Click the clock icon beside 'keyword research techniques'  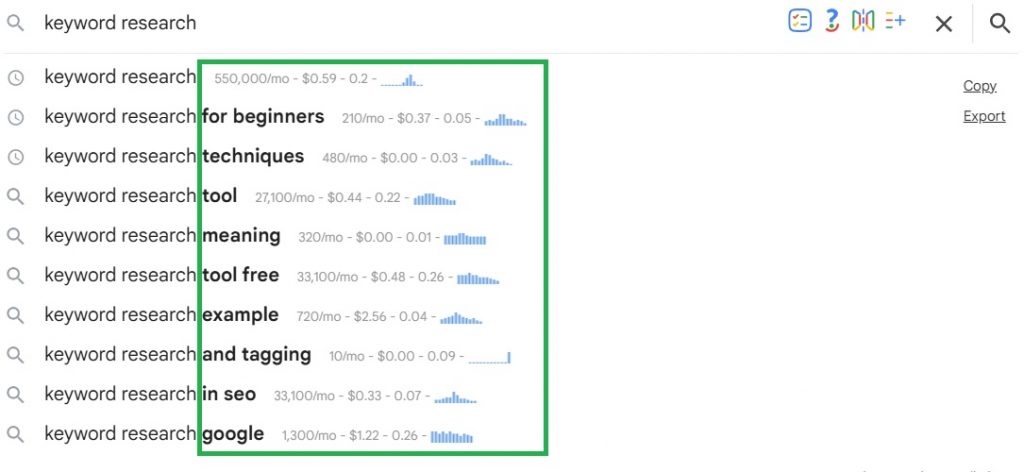coord(16,157)
